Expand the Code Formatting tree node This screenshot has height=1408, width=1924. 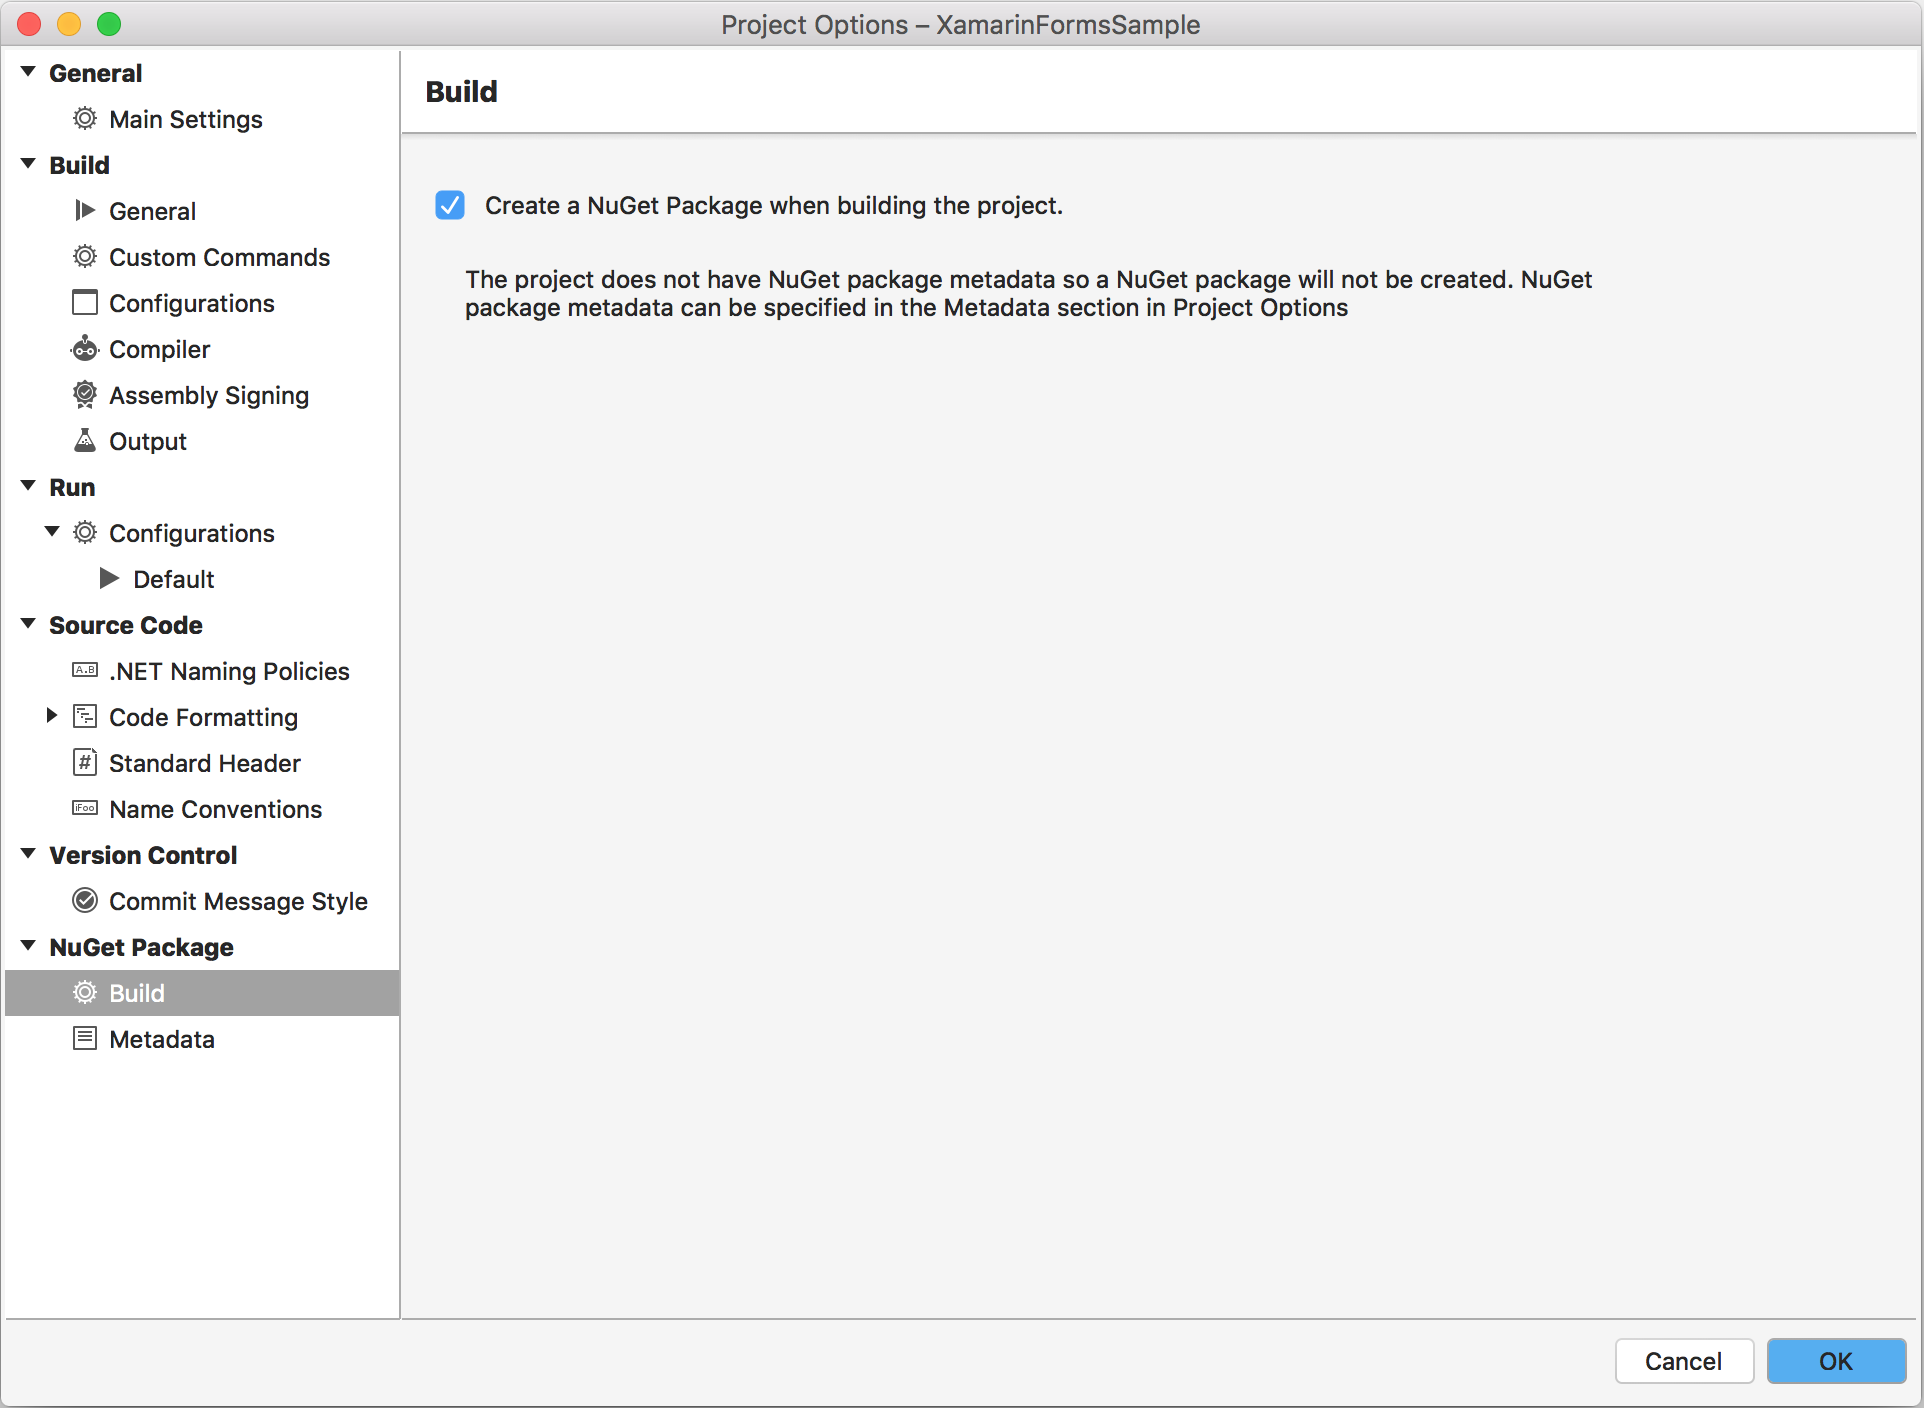tap(52, 716)
